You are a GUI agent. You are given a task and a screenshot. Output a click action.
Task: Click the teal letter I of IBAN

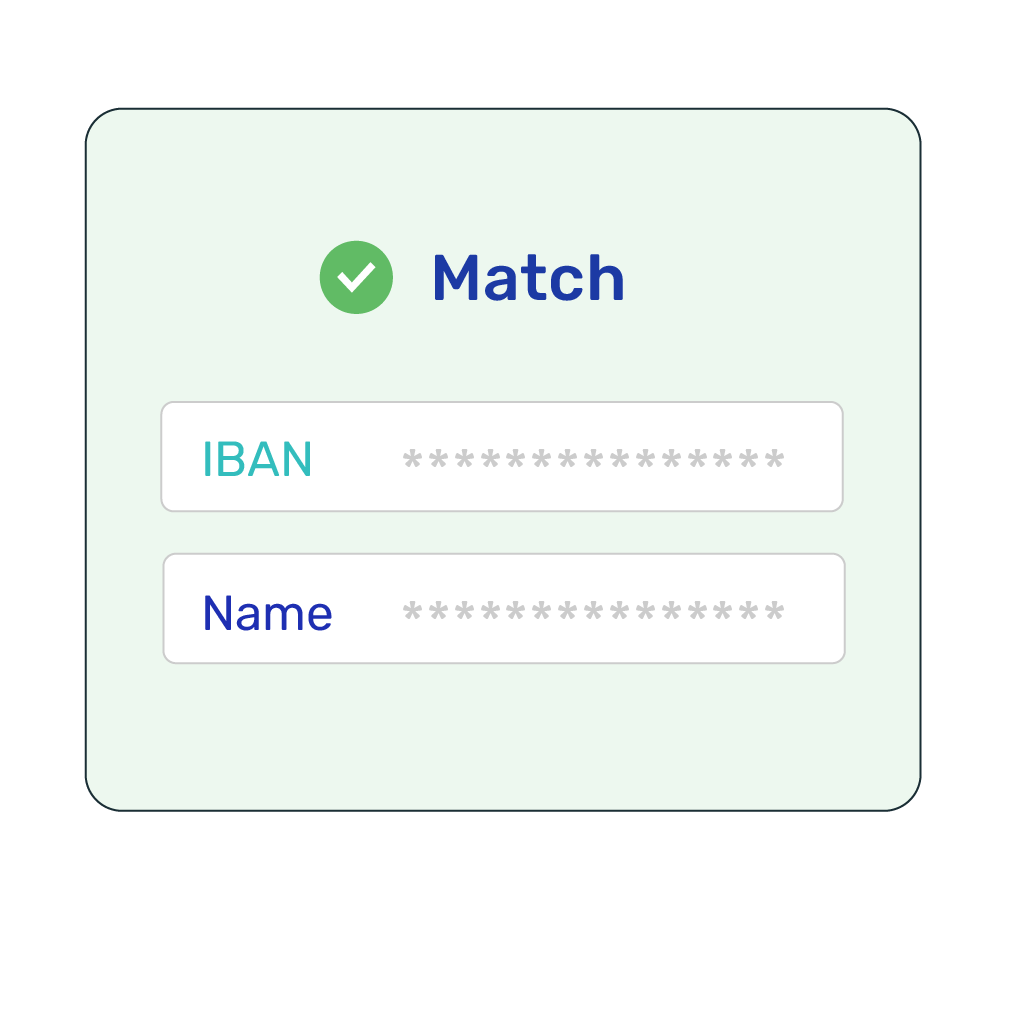click(x=207, y=459)
